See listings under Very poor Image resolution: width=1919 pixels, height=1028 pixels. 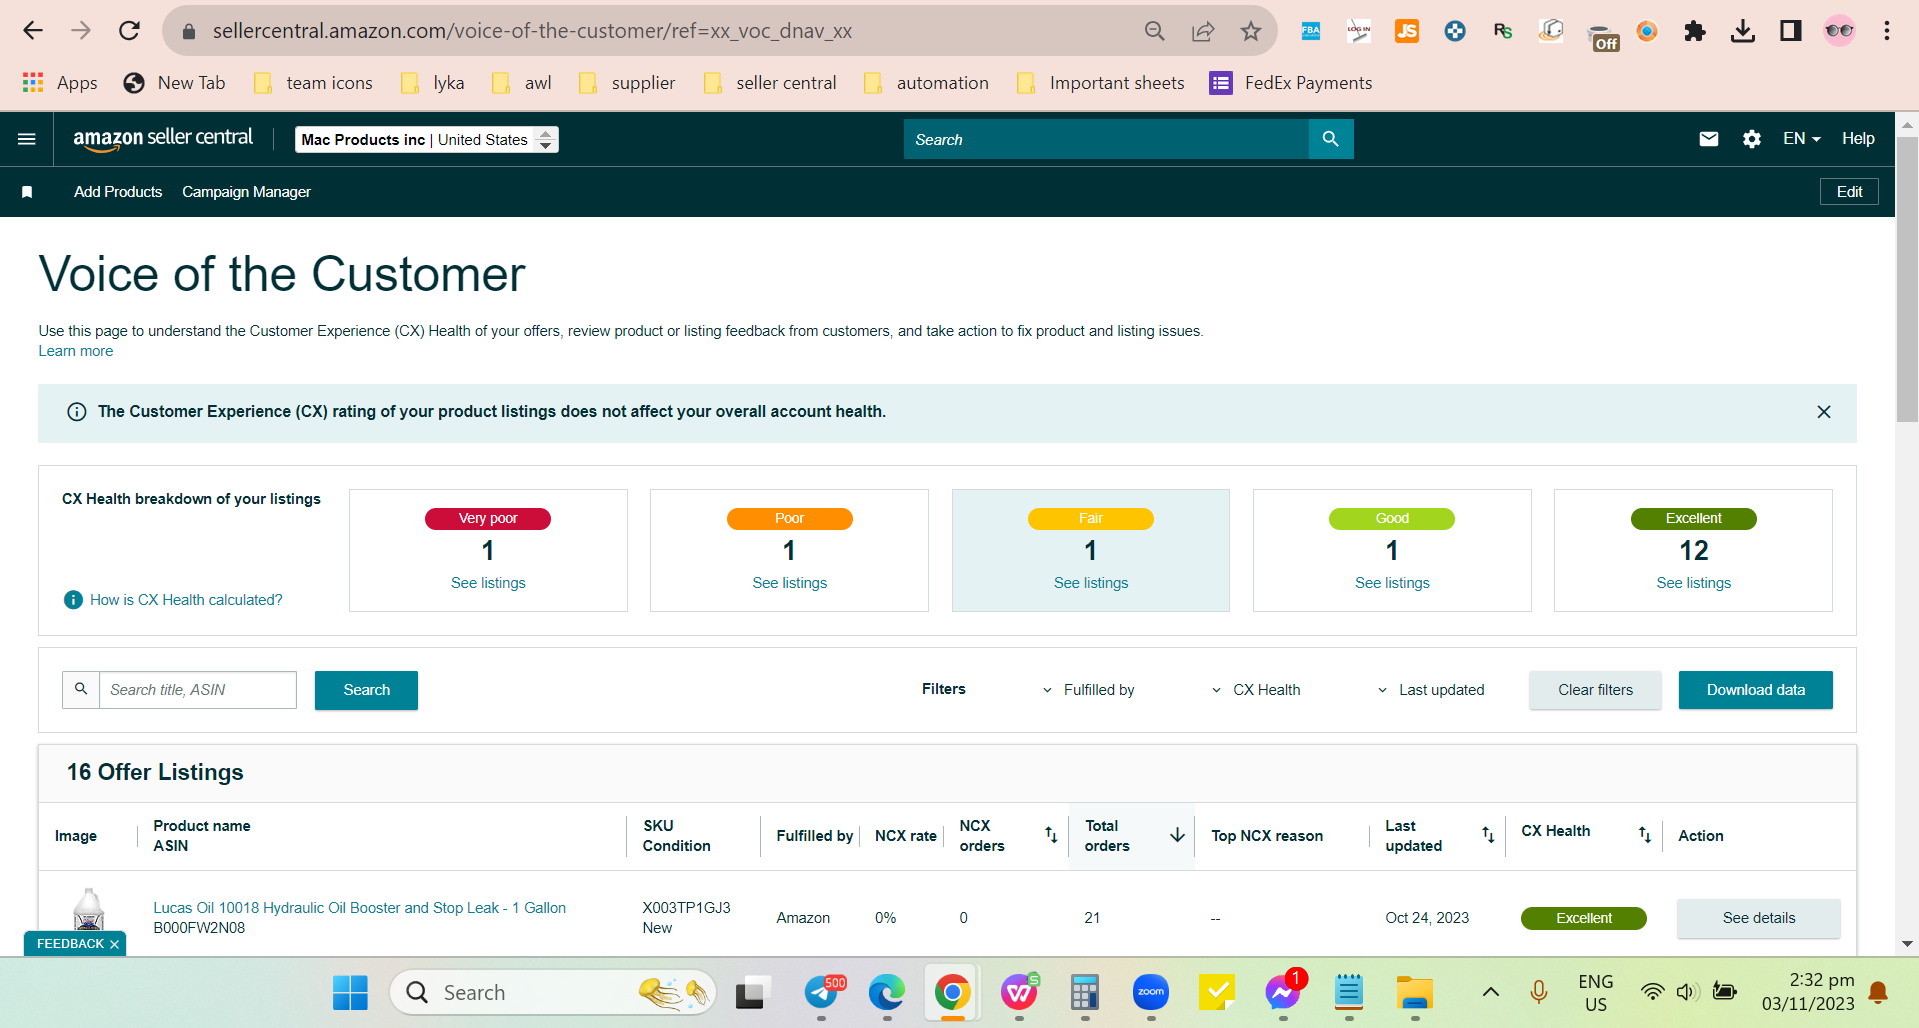coord(488,583)
